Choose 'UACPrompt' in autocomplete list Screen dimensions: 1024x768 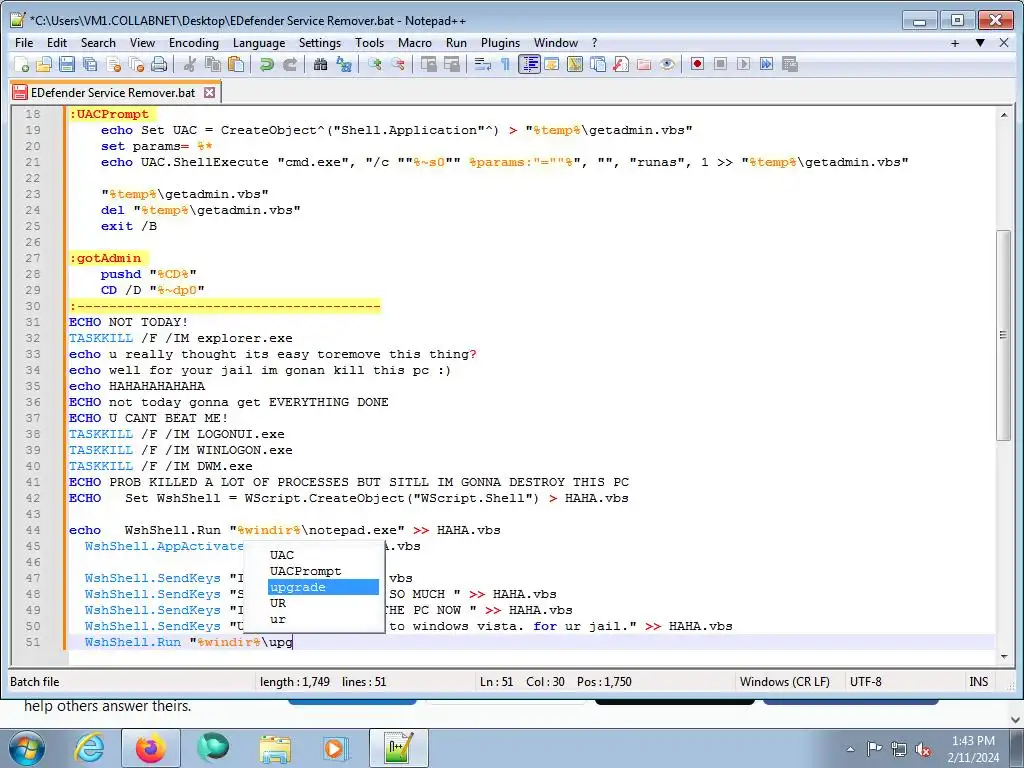click(323, 571)
